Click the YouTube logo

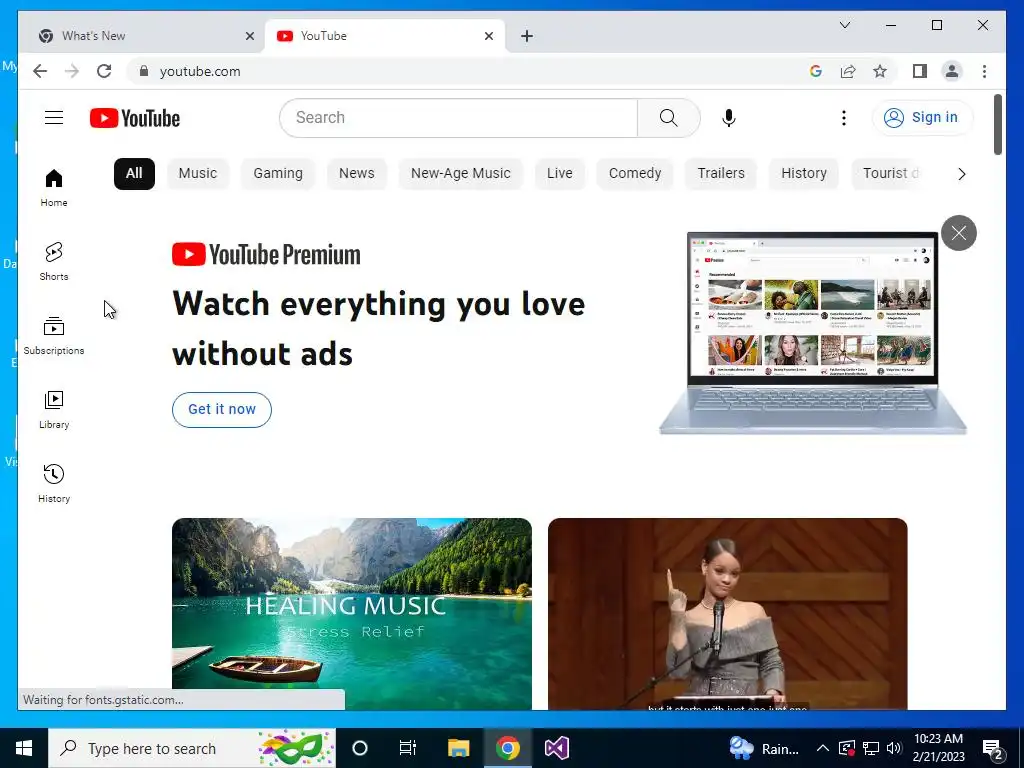point(135,118)
